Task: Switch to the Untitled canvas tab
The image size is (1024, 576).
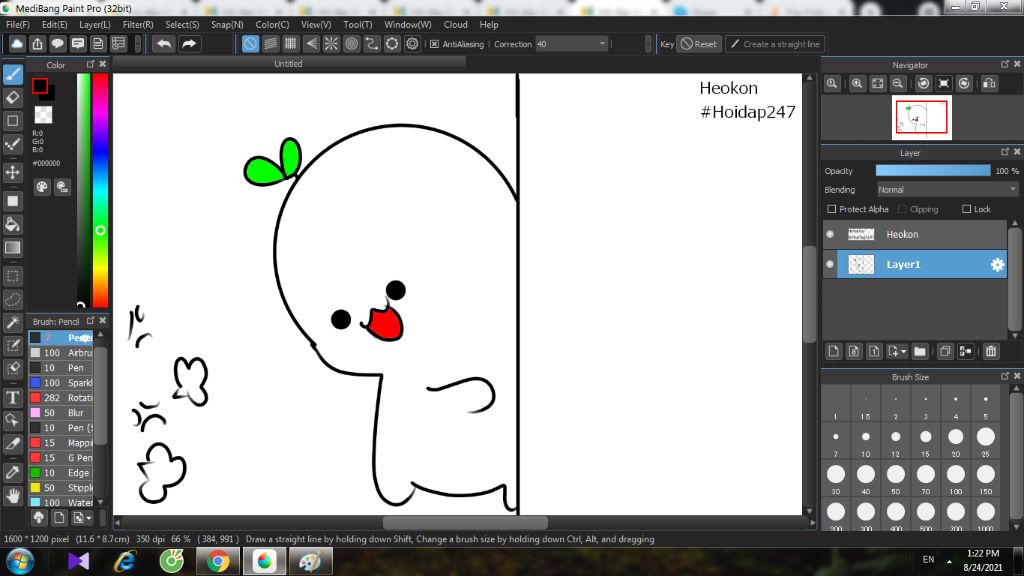Action: pyautogui.click(x=289, y=63)
